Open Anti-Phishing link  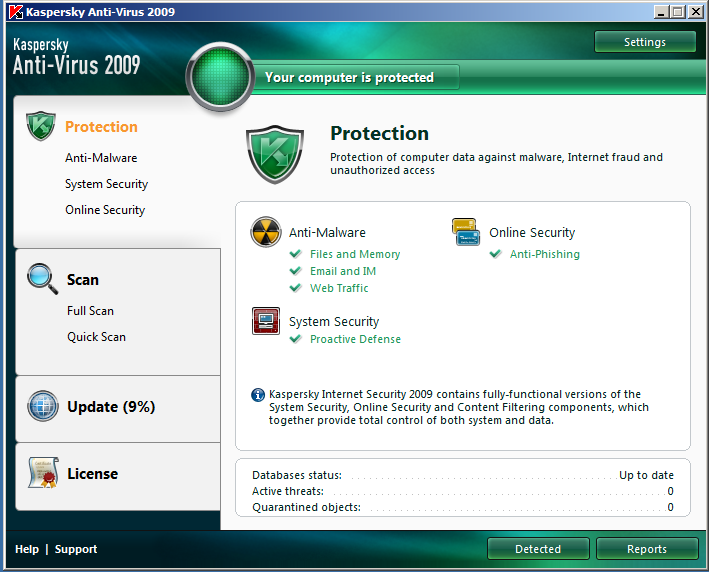pos(545,254)
